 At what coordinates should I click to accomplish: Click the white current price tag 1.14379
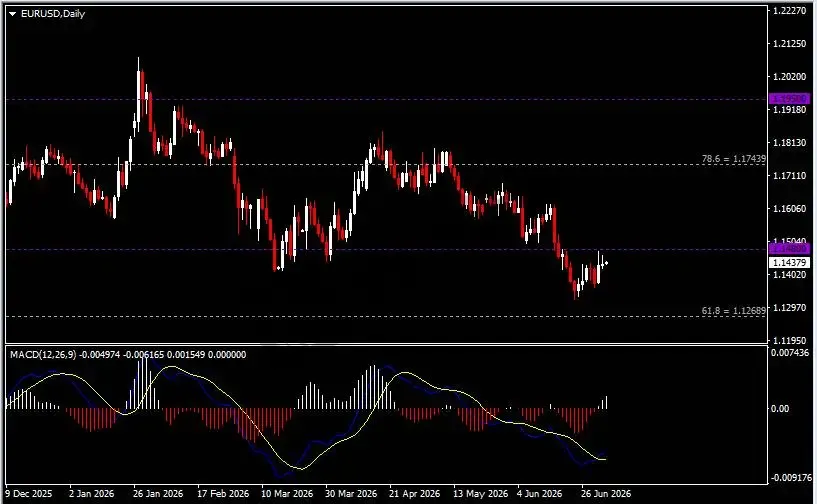[789, 262]
